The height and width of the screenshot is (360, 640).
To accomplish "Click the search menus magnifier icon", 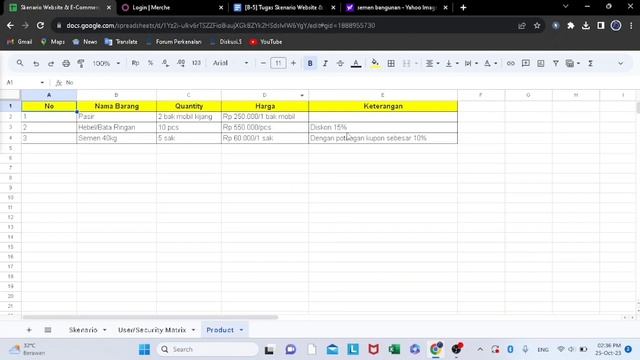I will (x=20, y=63).
